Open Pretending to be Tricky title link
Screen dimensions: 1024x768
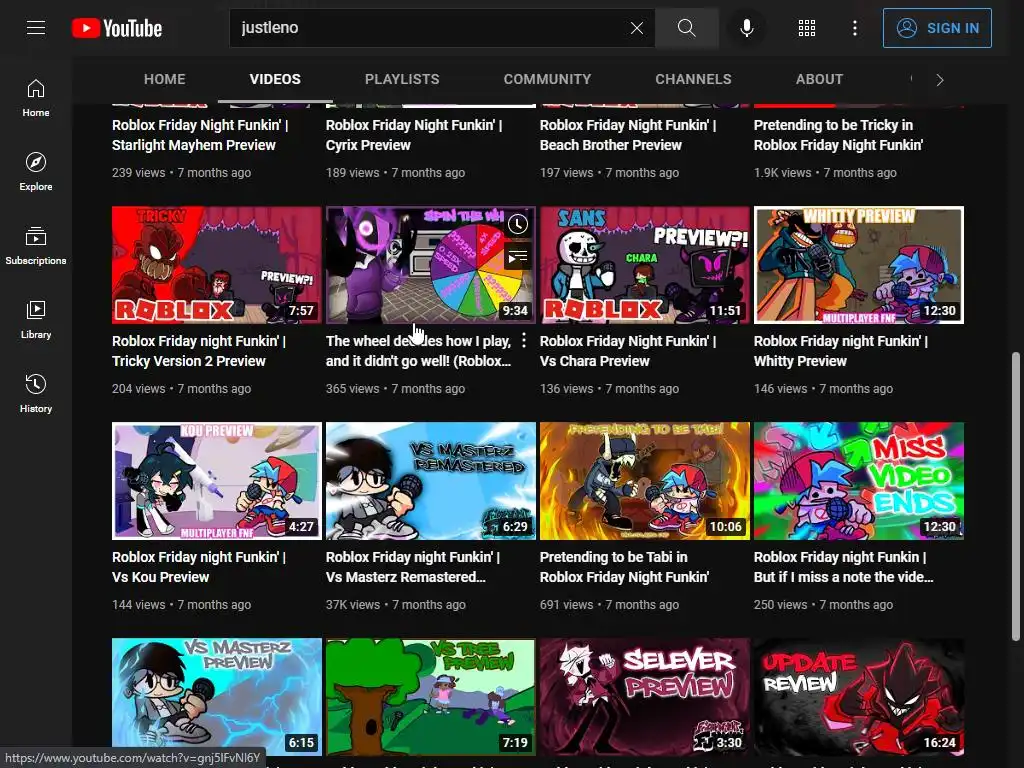tap(839, 135)
